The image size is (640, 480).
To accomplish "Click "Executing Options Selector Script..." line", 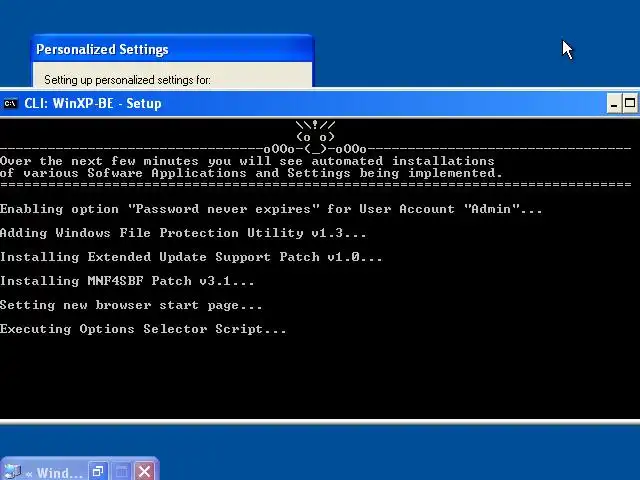I will 143,329.
